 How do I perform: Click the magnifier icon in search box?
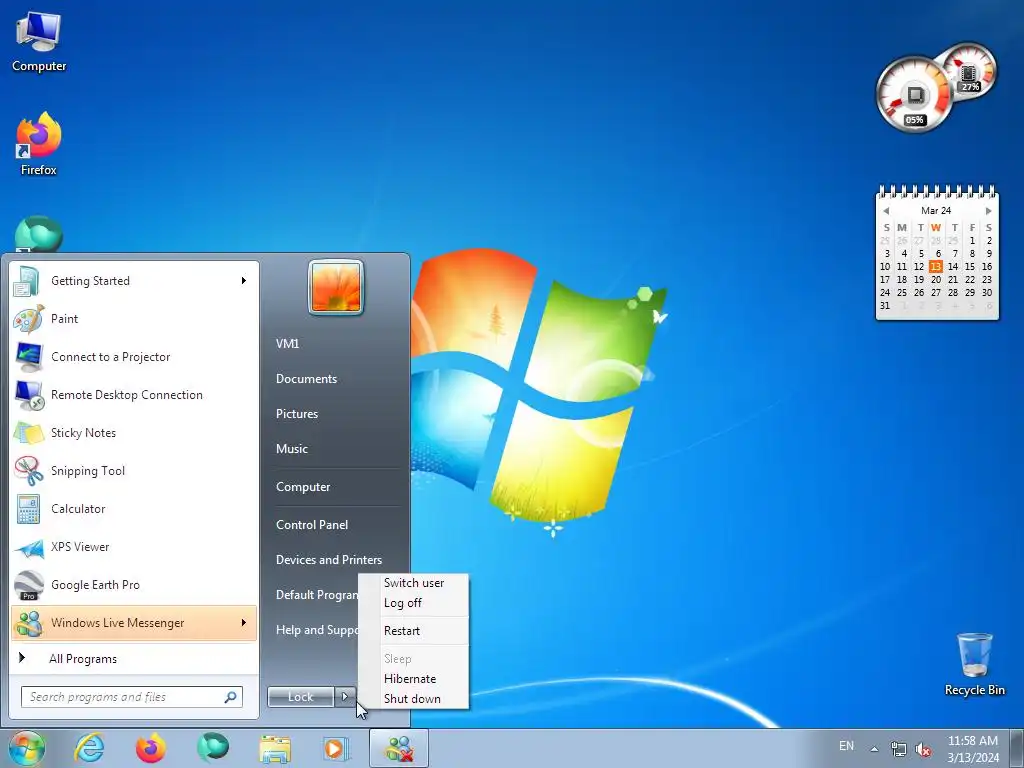(231, 697)
